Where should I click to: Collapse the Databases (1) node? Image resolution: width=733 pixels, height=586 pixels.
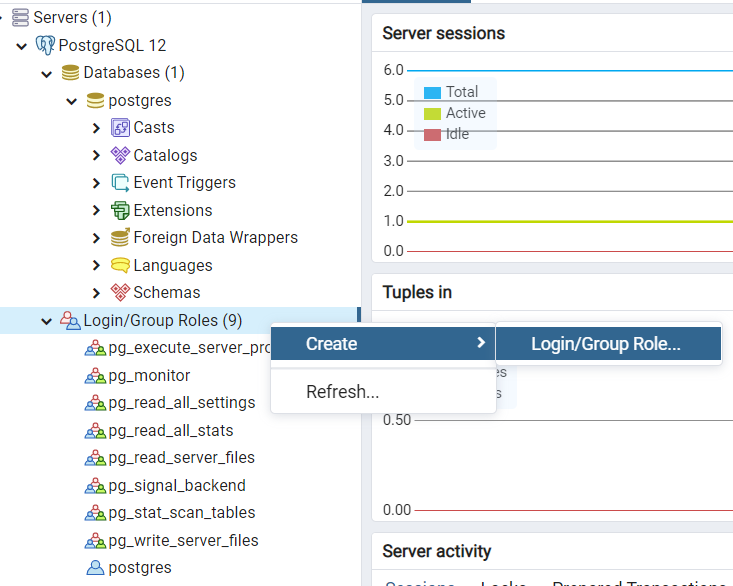click(x=46, y=73)
